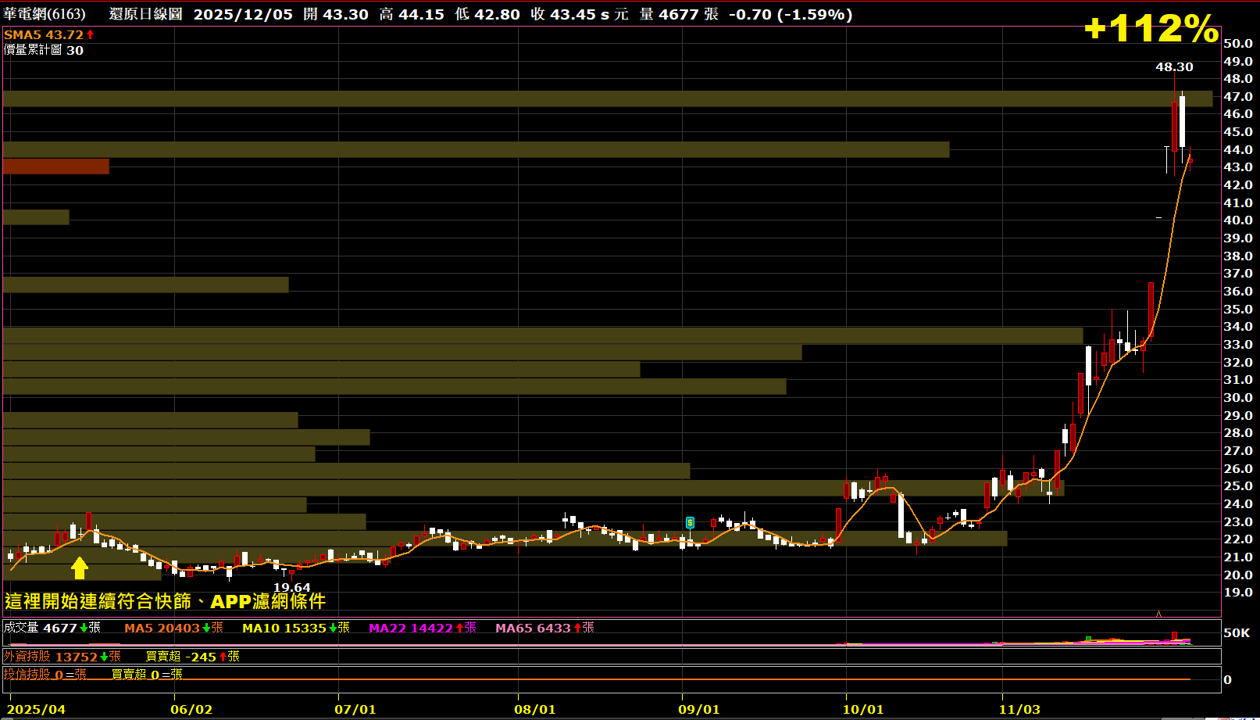This screenshot has width=1260, height=720.
Task: Click the 30.0 price axis label
Action: [x=1238, y=397]
